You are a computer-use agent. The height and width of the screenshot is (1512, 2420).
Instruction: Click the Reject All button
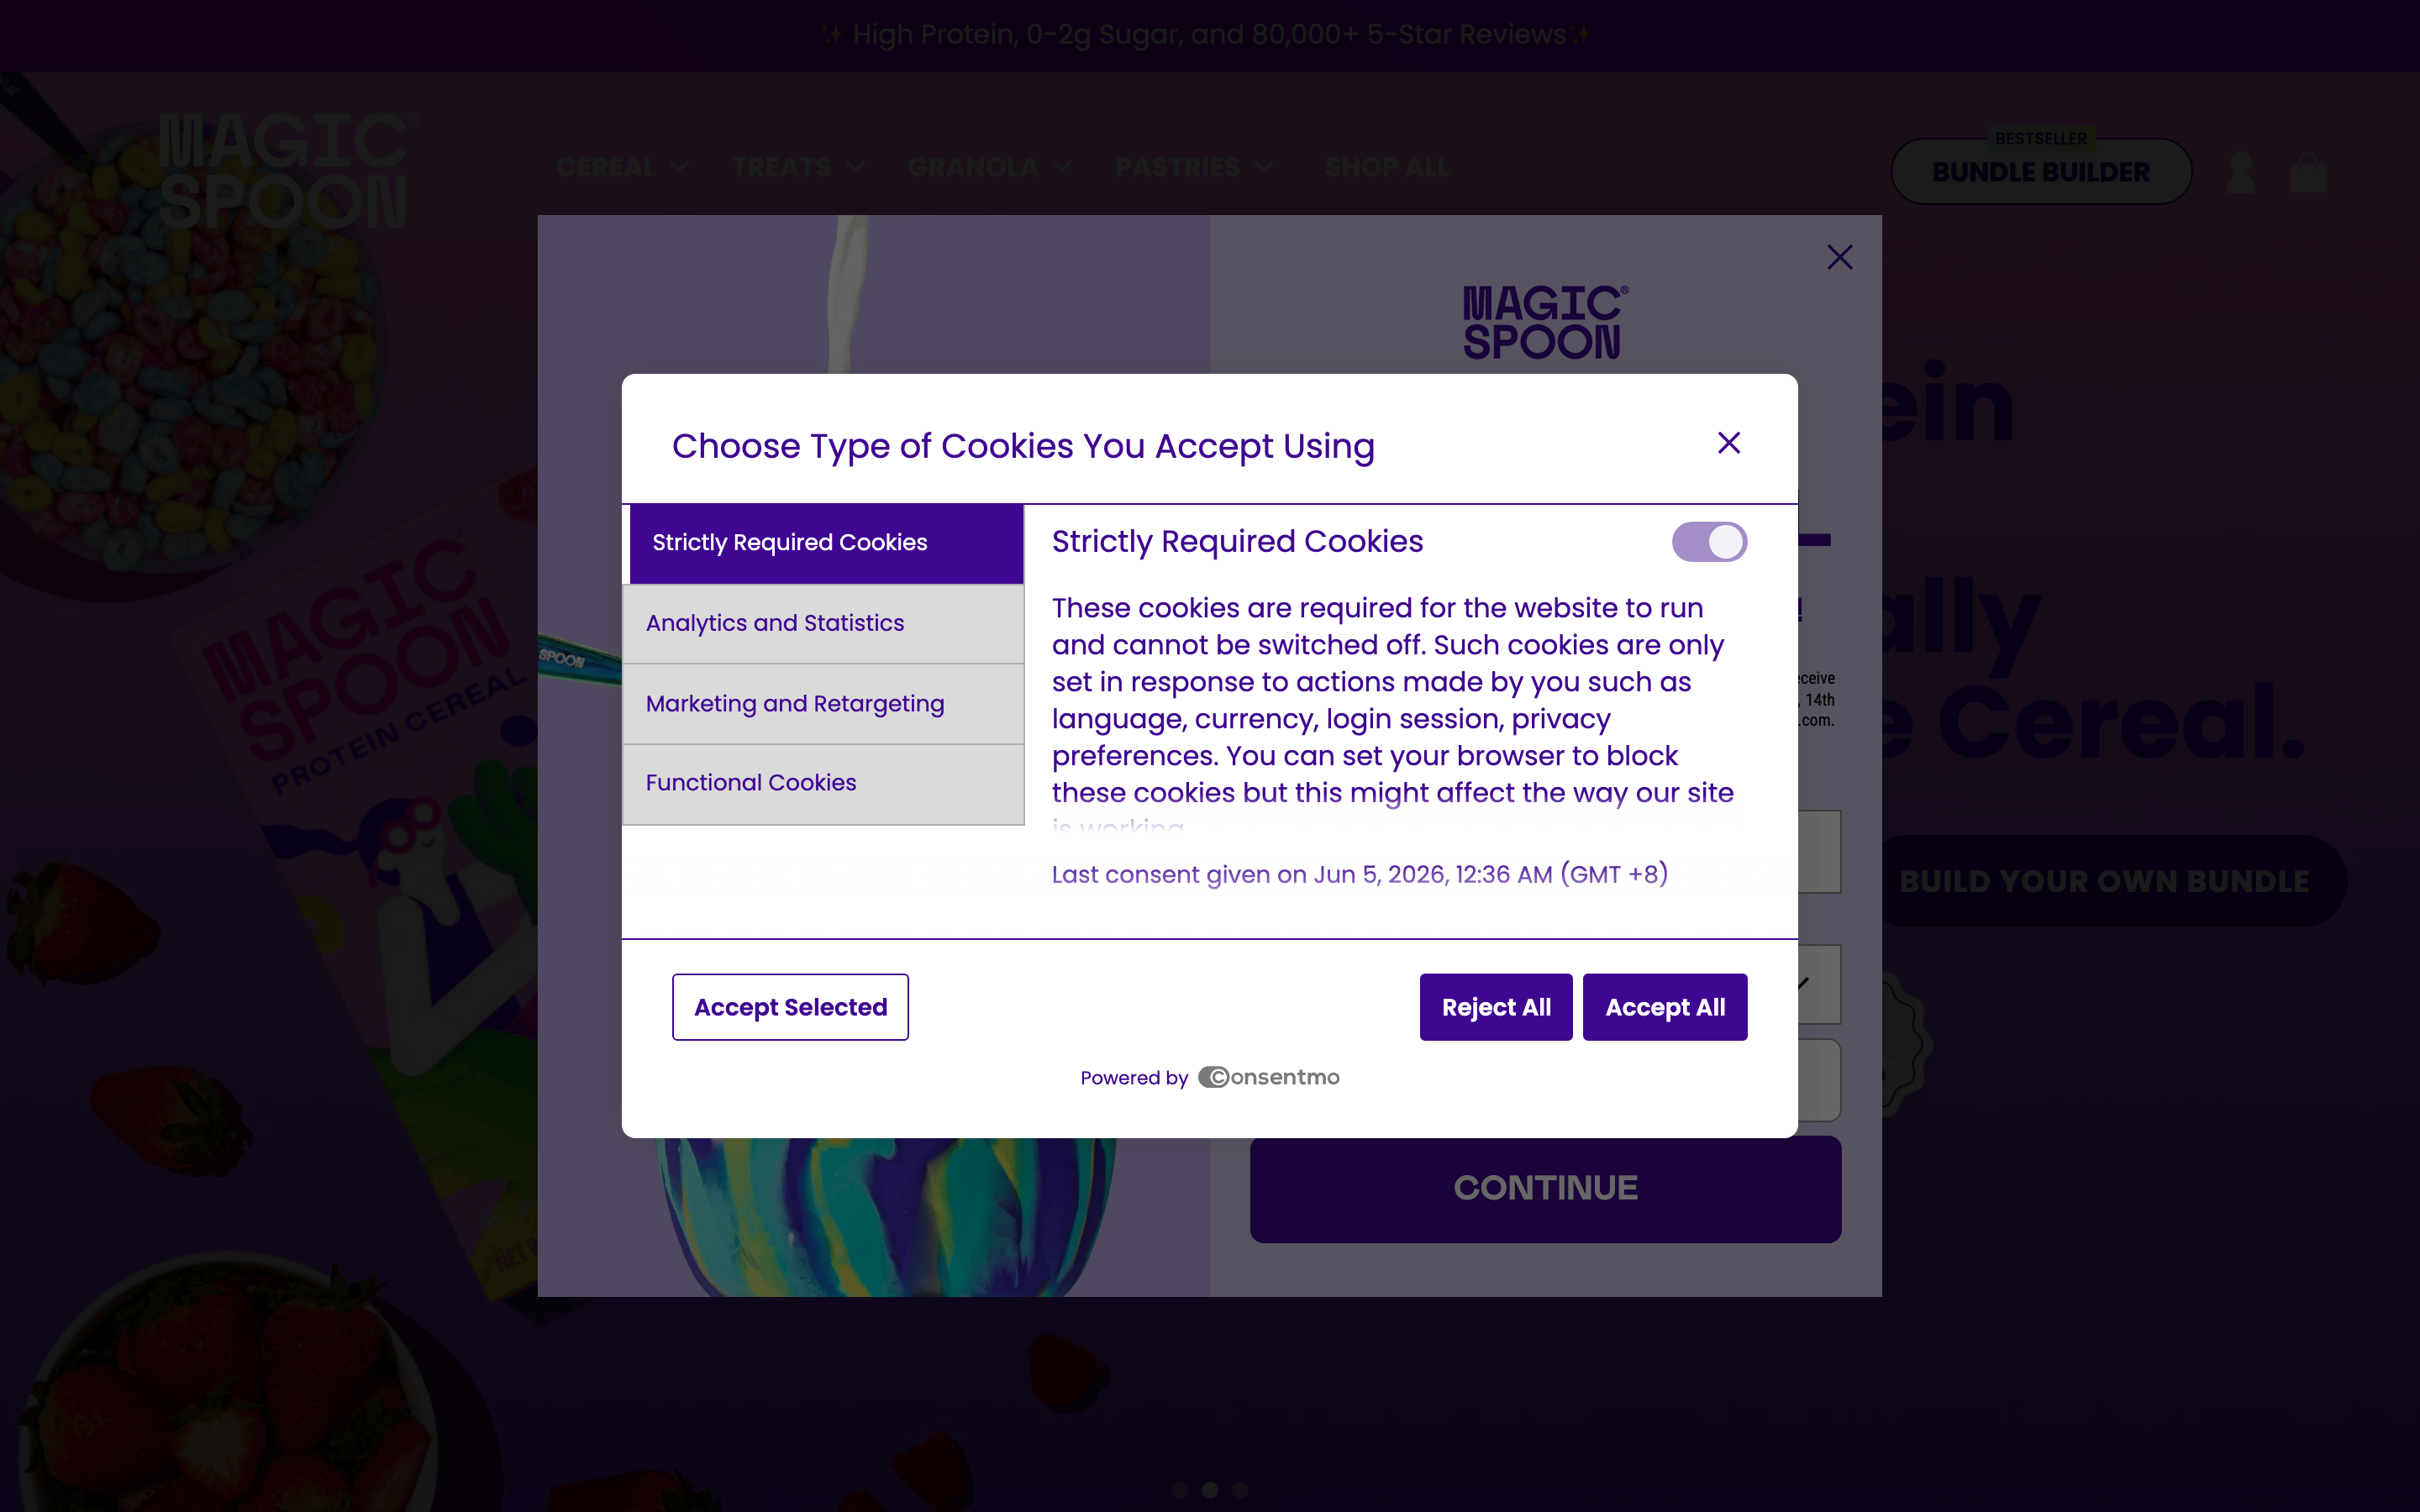[x=1495, y=1007]
